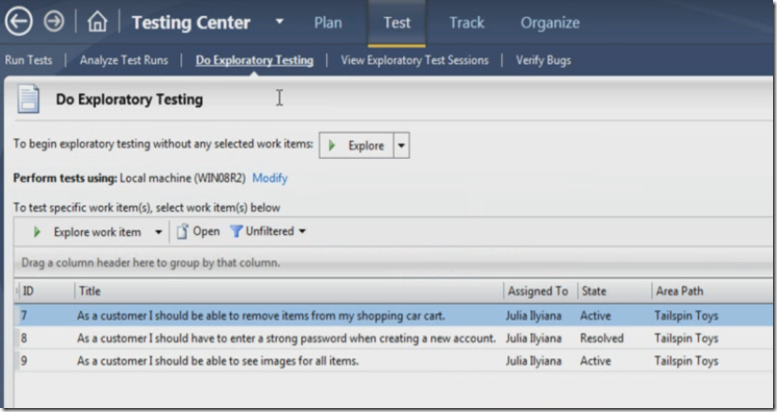Sort by the Title column header

coord(289,291)
